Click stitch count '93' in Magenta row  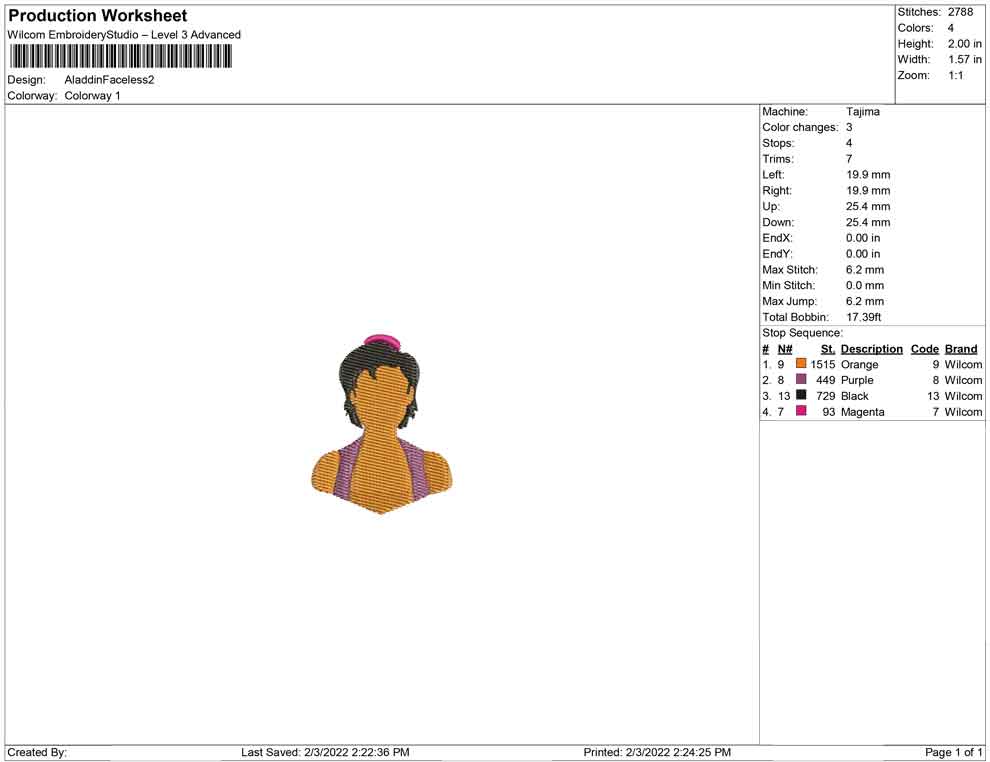click(828, 412)
